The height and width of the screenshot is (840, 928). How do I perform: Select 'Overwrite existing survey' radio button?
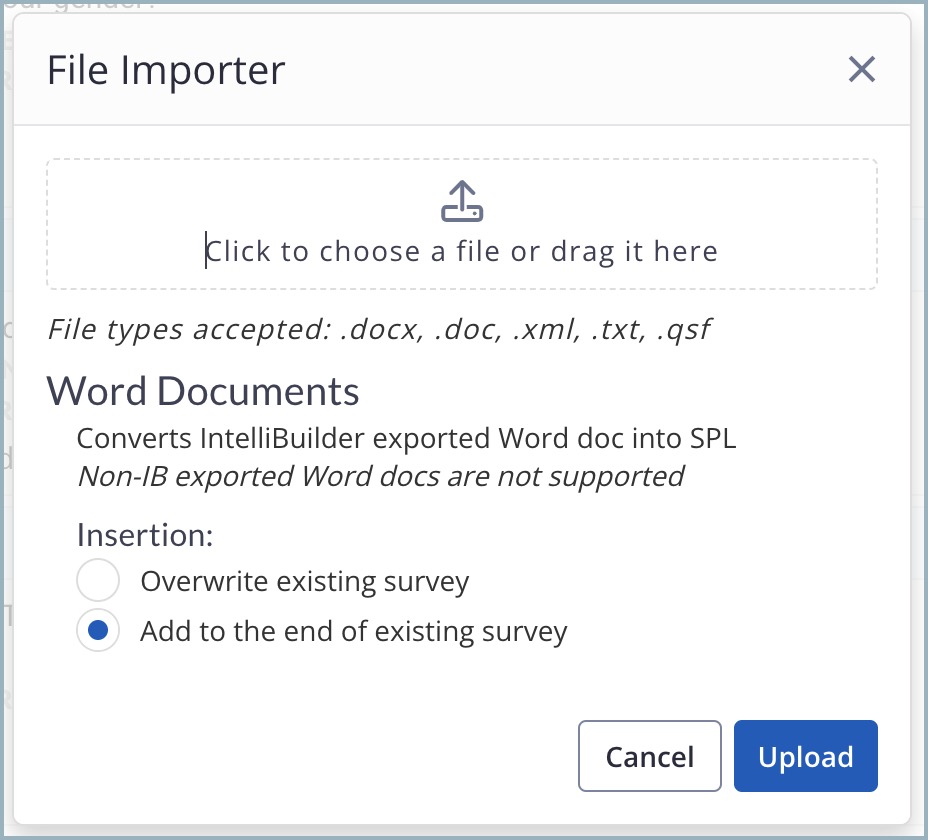tap(98, 580)
